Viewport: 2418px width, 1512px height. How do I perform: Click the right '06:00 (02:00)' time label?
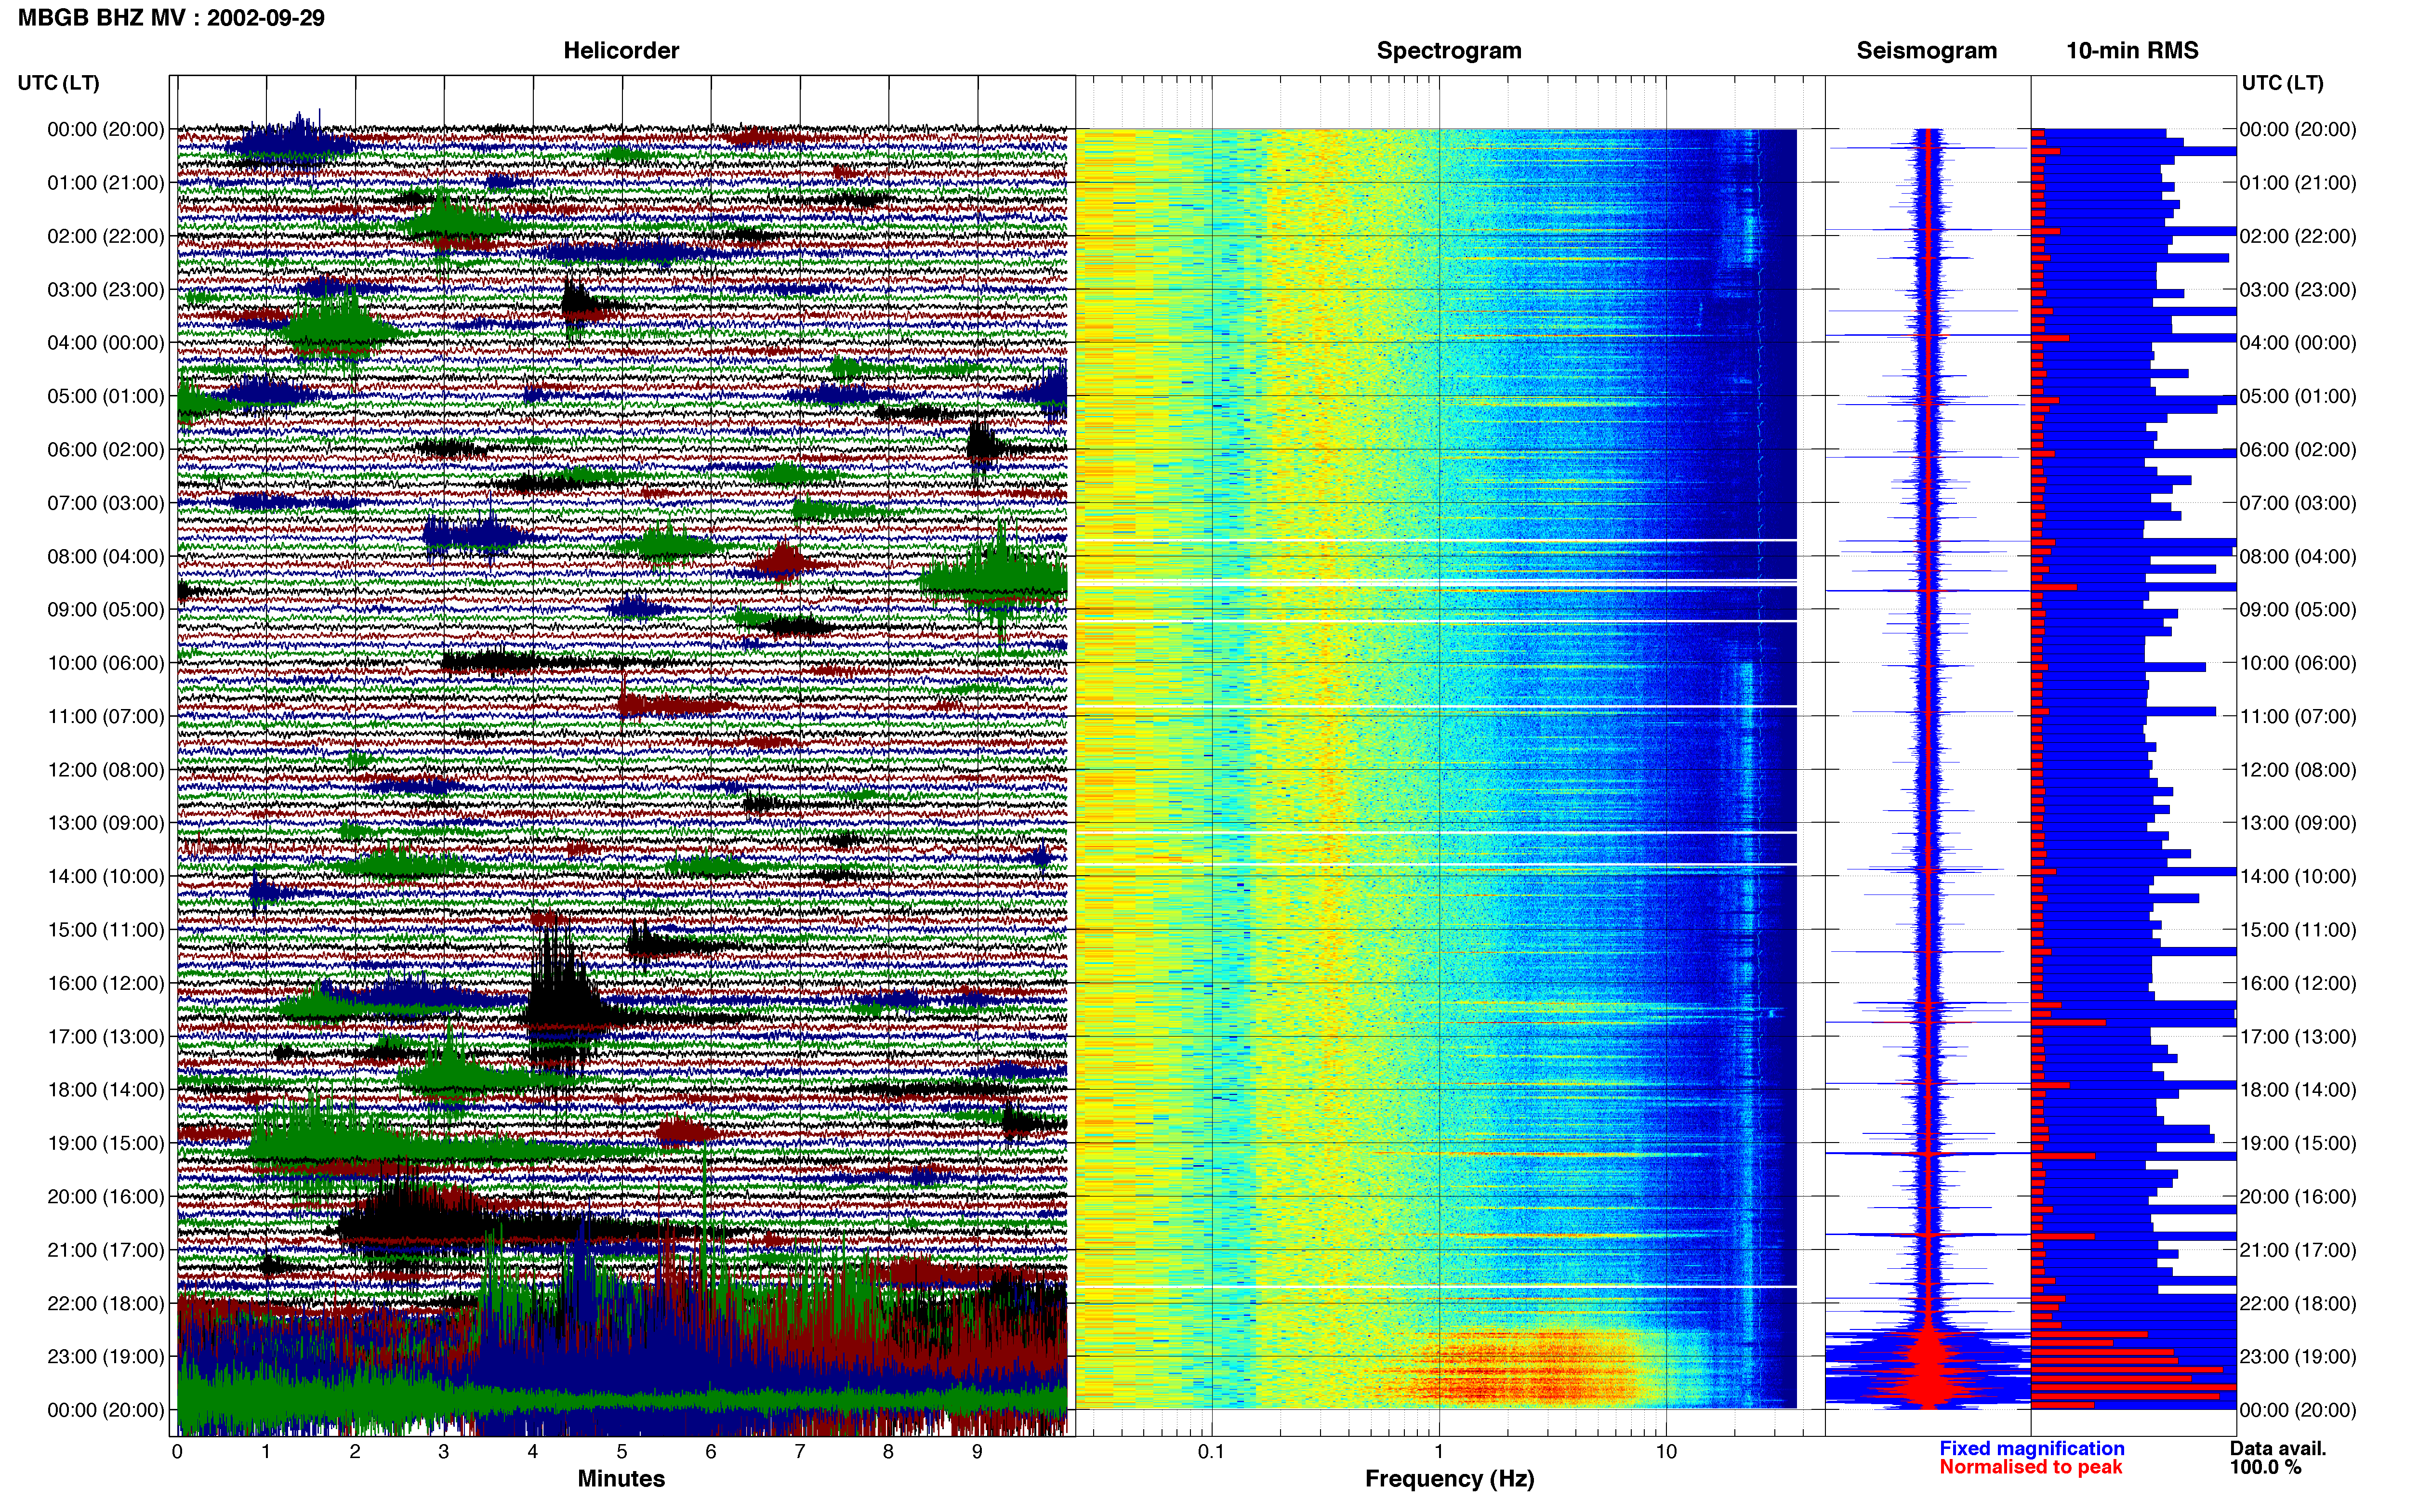click(2298, 450)
